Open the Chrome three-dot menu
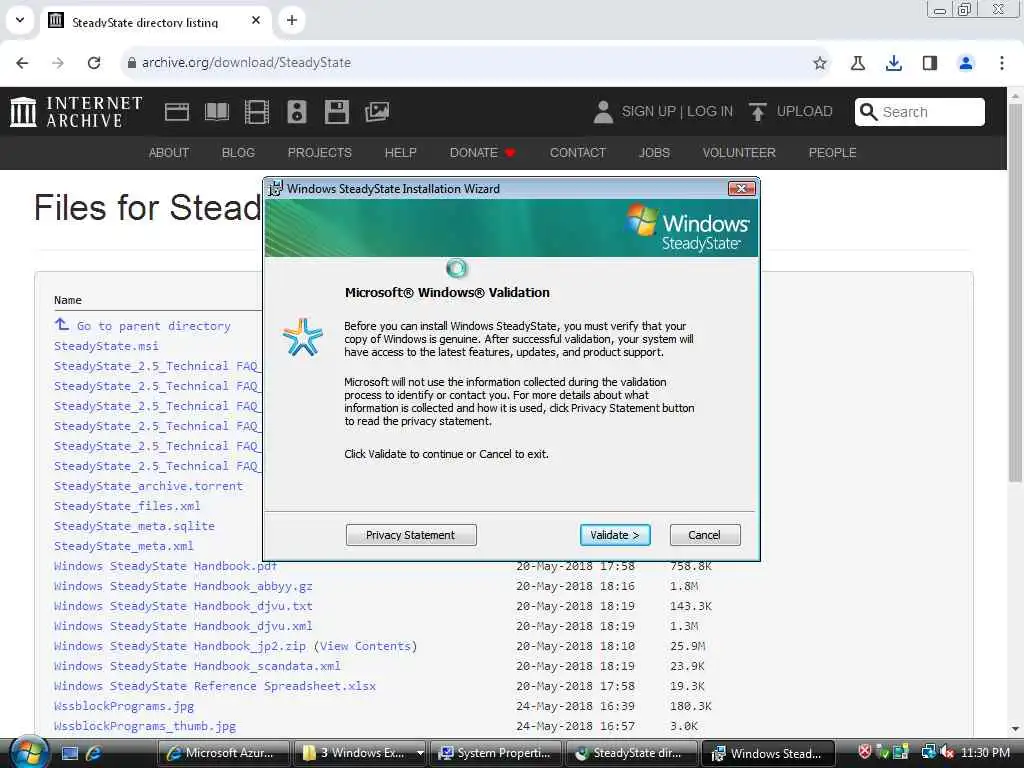1024x768 pixels. pos(1001,63)
